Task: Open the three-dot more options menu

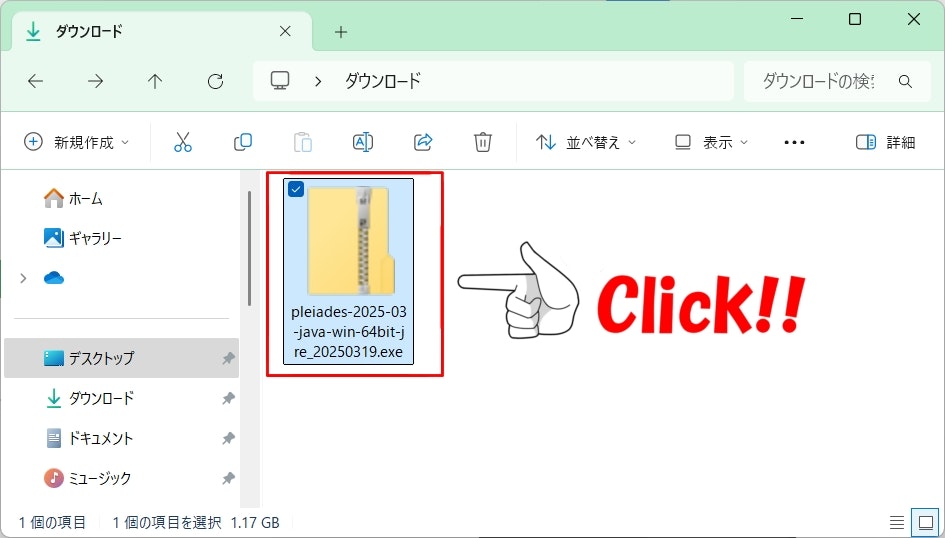Action: click(794, 143)
